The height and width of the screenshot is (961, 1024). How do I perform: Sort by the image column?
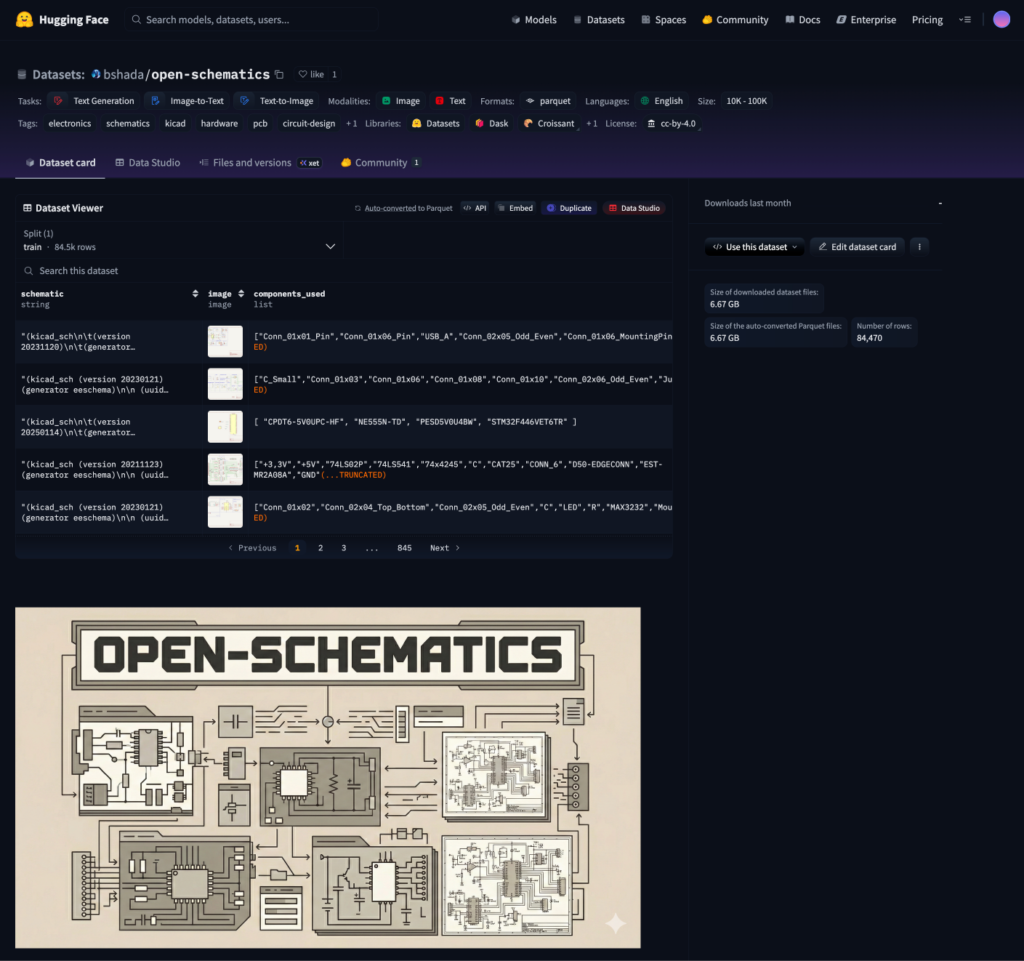coord(240,294)
